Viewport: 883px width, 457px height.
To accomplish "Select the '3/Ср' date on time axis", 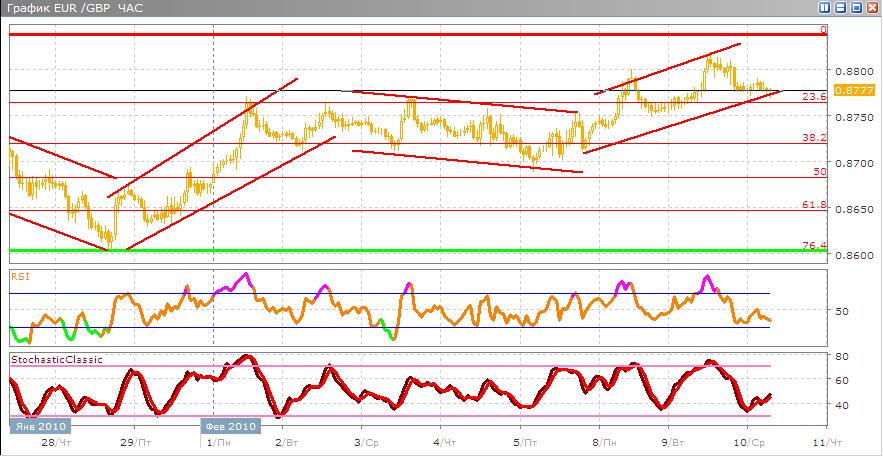I will (366, 441).
